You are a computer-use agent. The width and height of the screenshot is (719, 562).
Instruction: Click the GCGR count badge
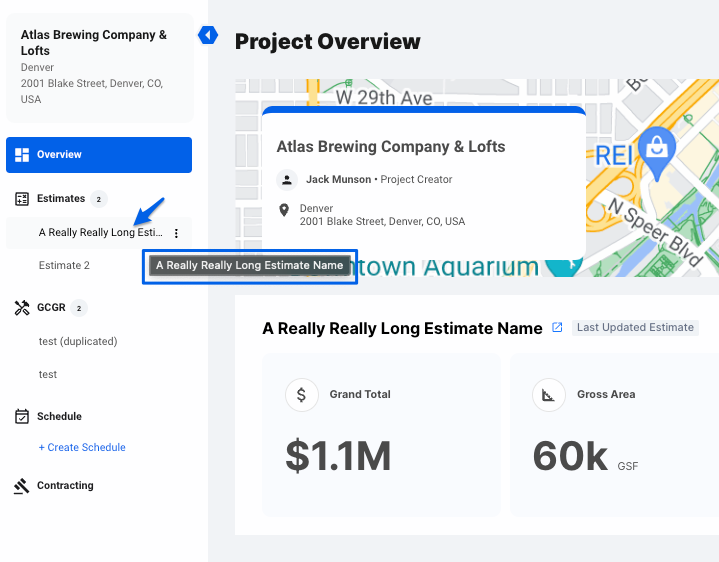[79, 308]
